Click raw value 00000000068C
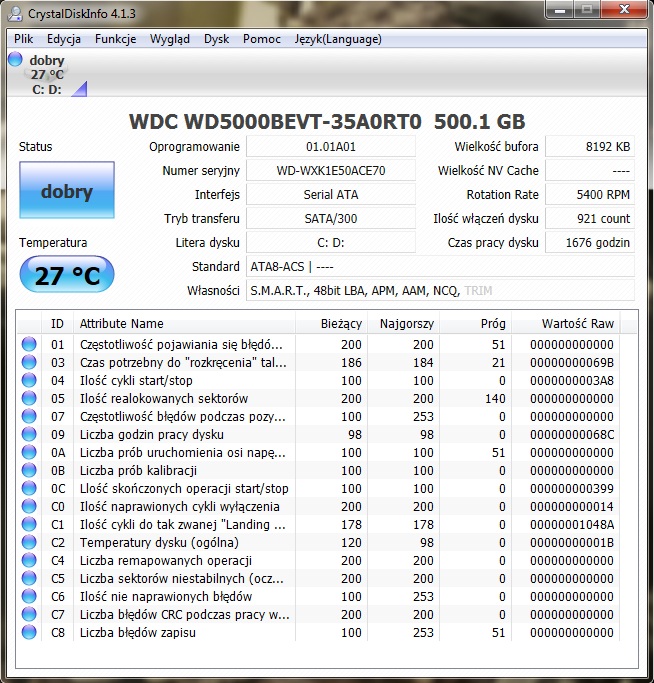This screenshot has width=654, height=683. (572, 434)
